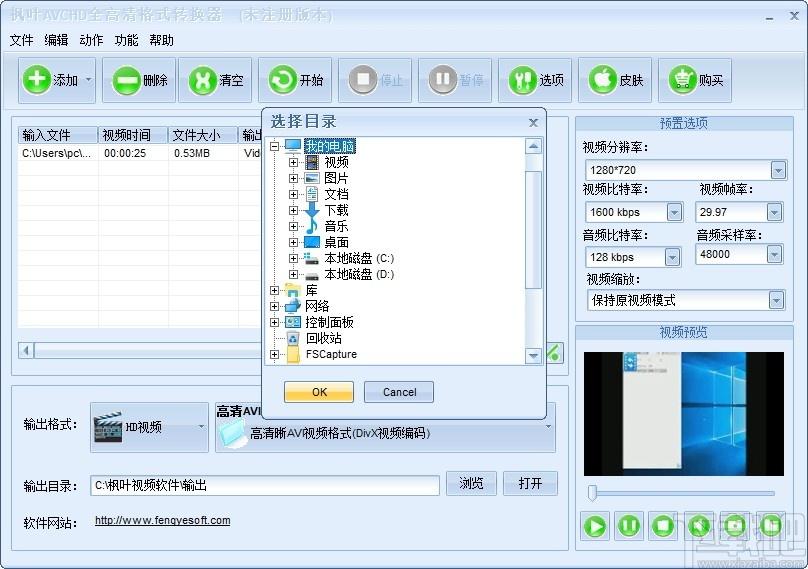
Task: Click the Buy (购买) cart icon
Action: click(683, 80)
